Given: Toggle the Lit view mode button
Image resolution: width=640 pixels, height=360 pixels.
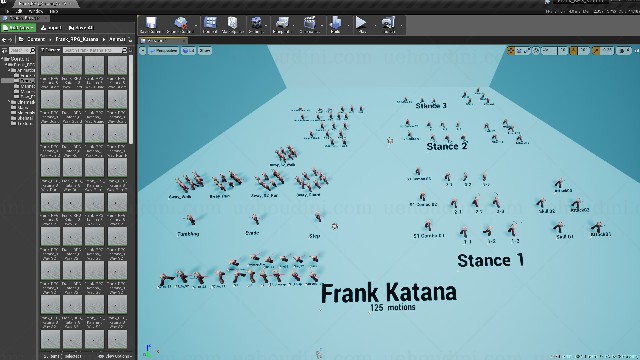Looking at the screenshot, I should click(x=188, y=51).
